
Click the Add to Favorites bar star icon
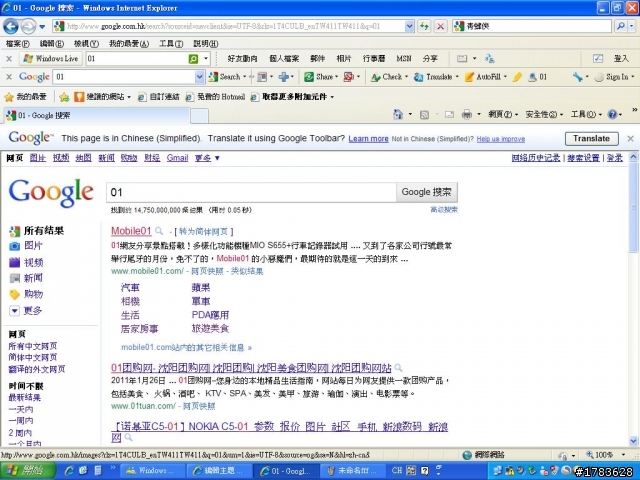tap(64, 97)
